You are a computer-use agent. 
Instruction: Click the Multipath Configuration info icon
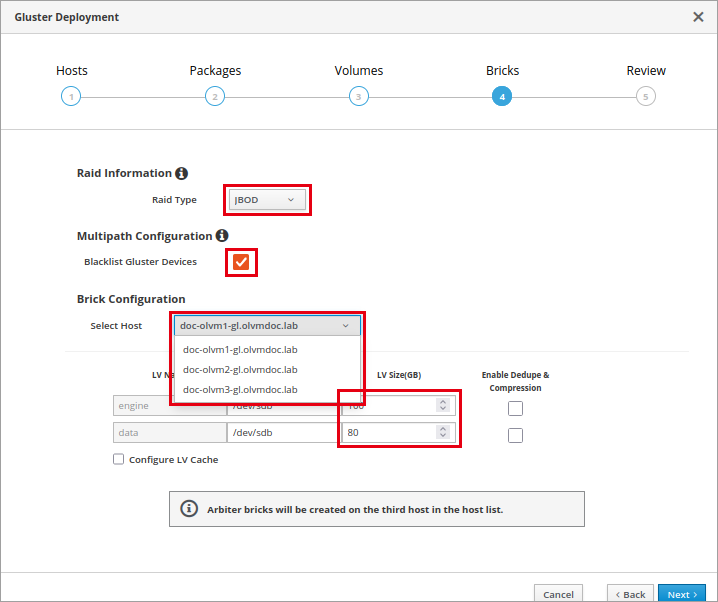tap(222, 235)
